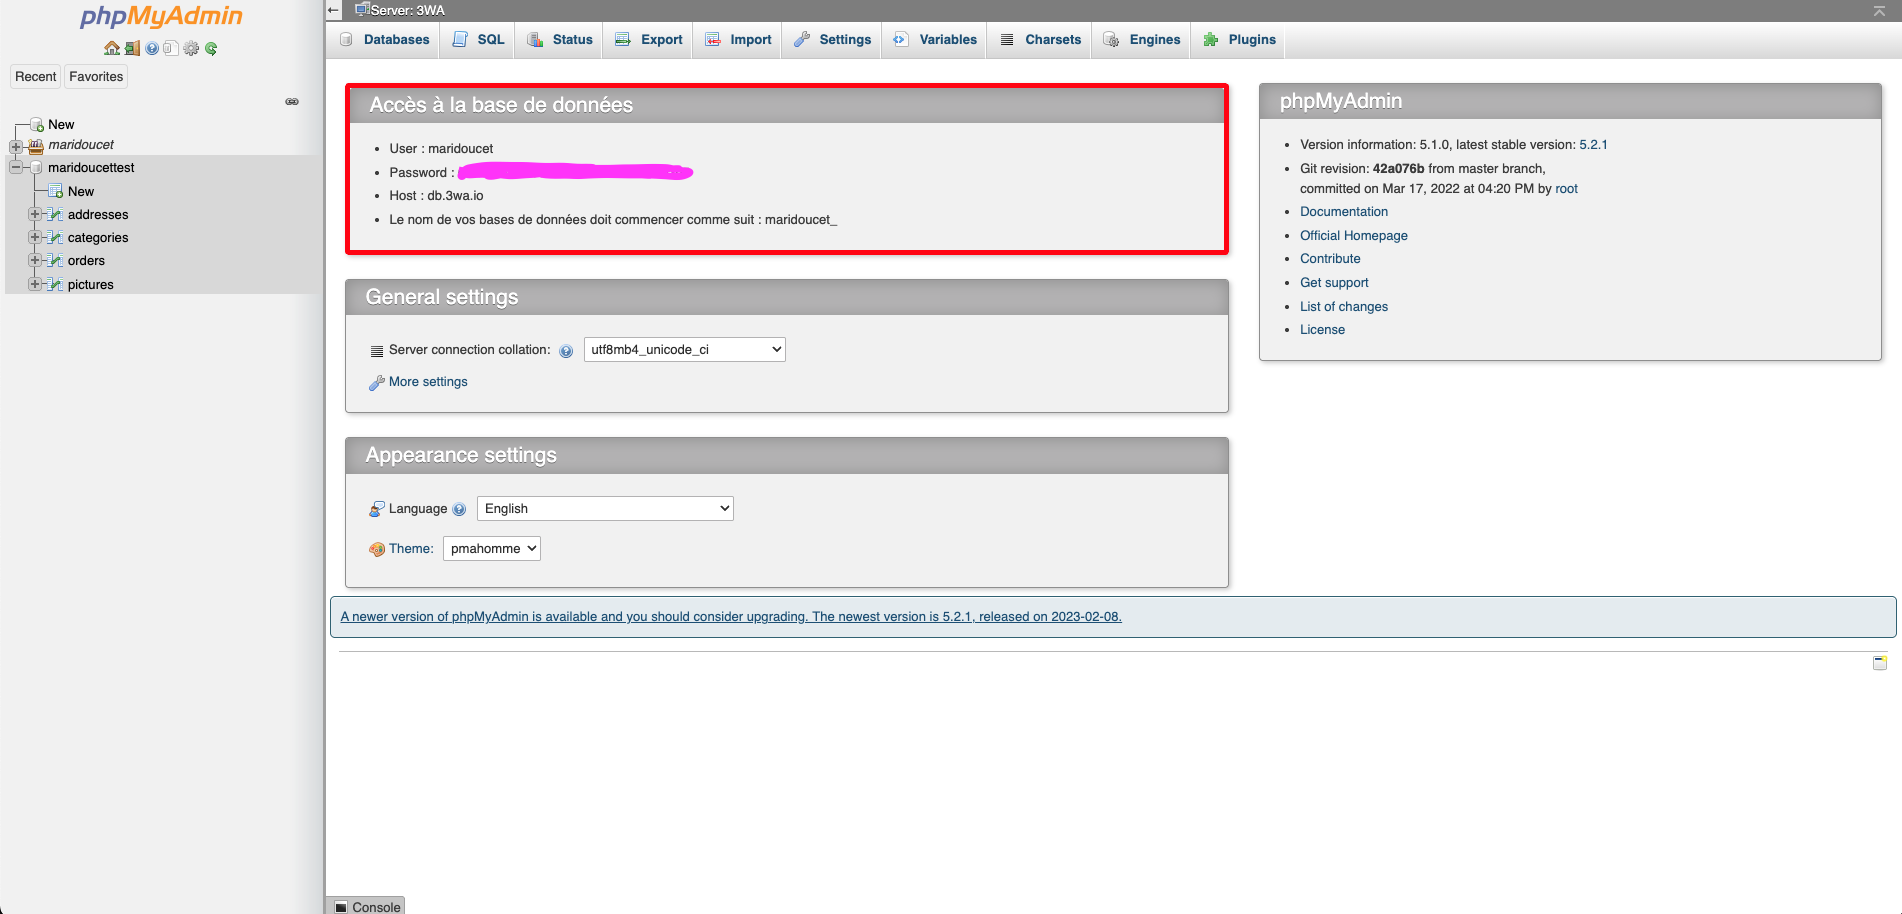Change the server connection collation dropdown
This screenshot has height=914, width=1902.
684,349
